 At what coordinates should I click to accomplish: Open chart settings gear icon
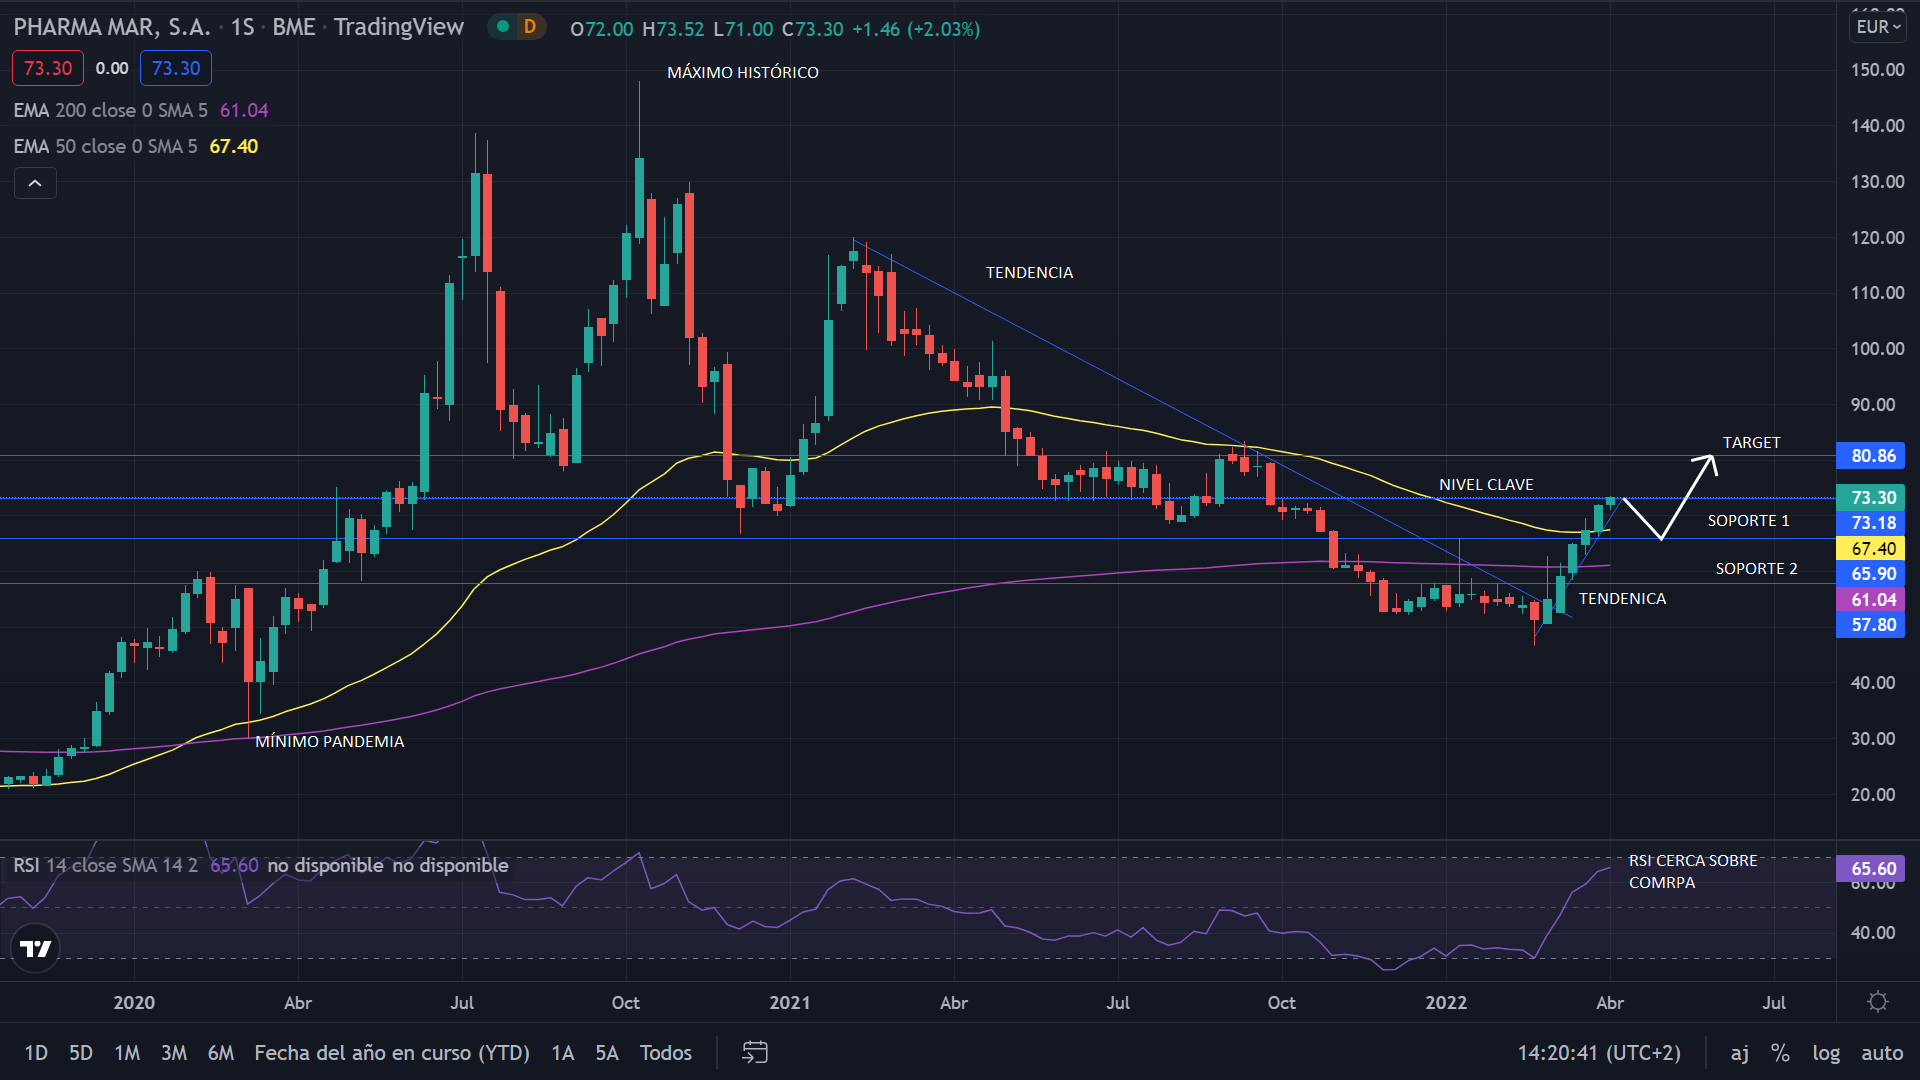tap(1878, 1002)
